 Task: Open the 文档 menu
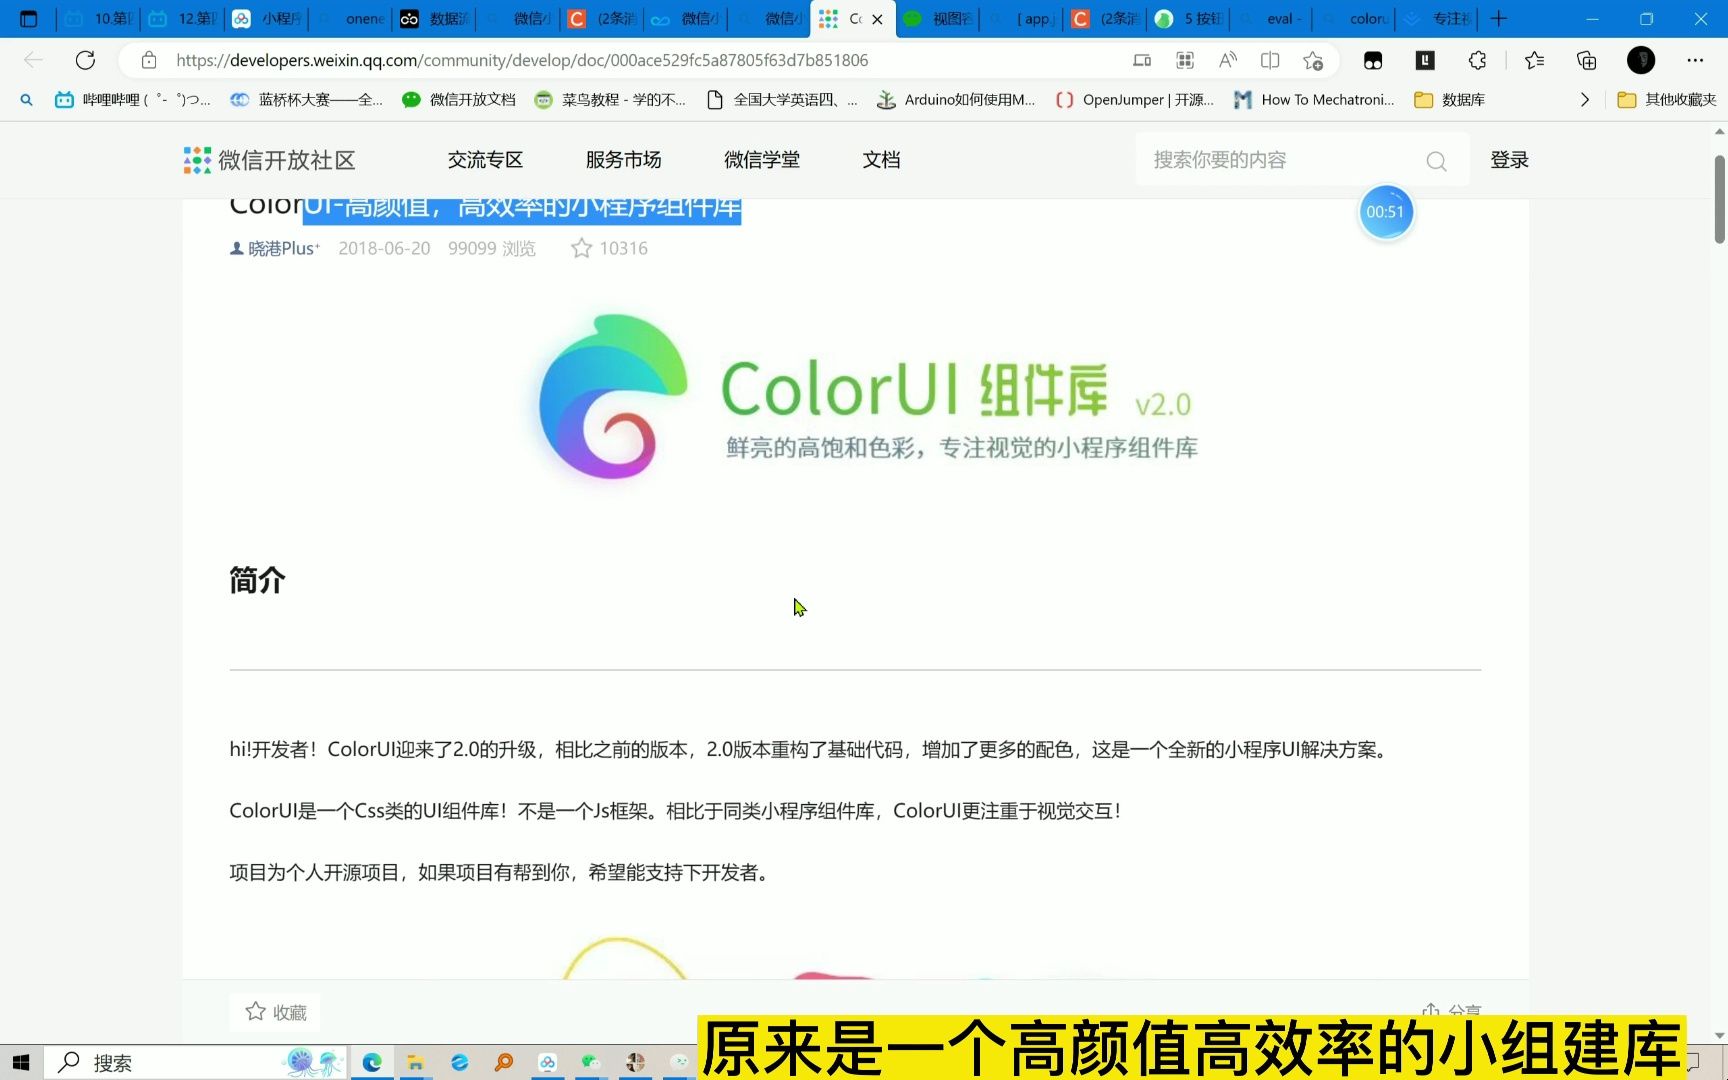(881, 160)
